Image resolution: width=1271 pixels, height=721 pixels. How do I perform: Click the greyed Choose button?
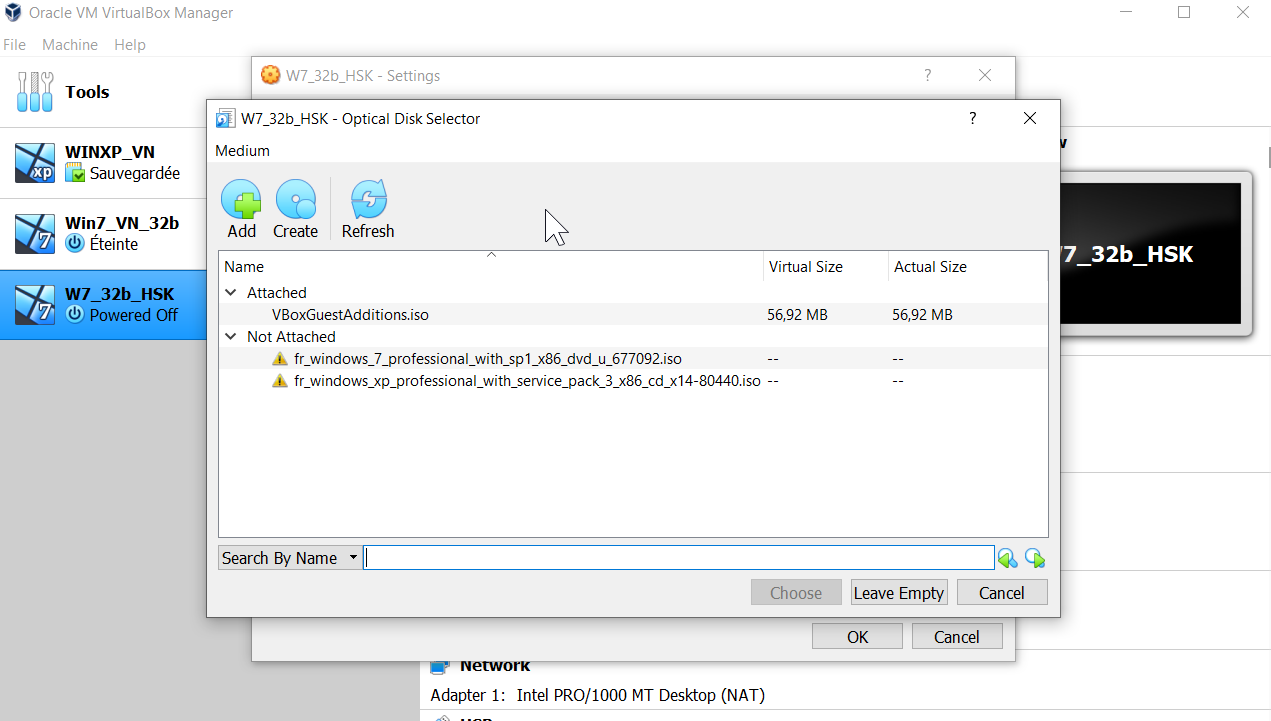(x=796, y=593)
